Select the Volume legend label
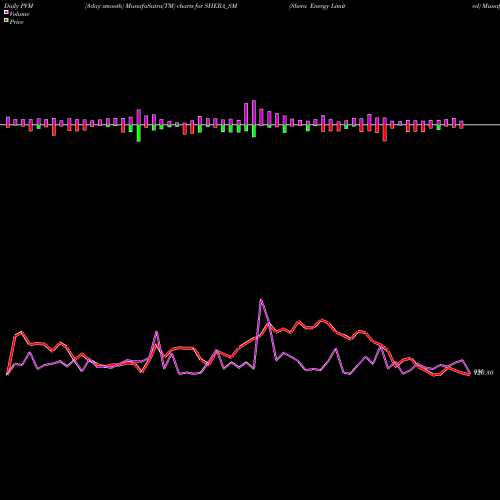Image resolution: width=500 pixels, height=500 pixels. coord(19,14)
